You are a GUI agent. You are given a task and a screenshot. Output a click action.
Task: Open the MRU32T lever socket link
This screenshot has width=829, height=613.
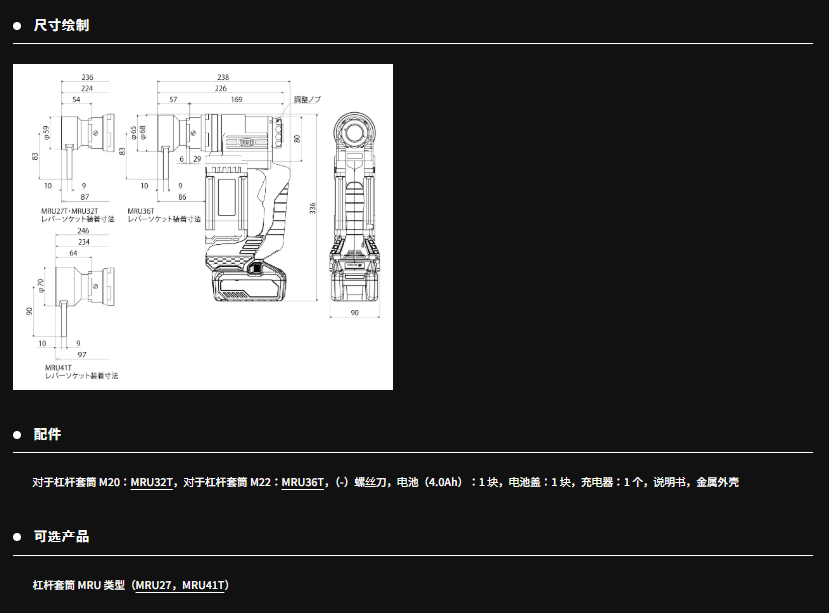(x=153, y=482)
